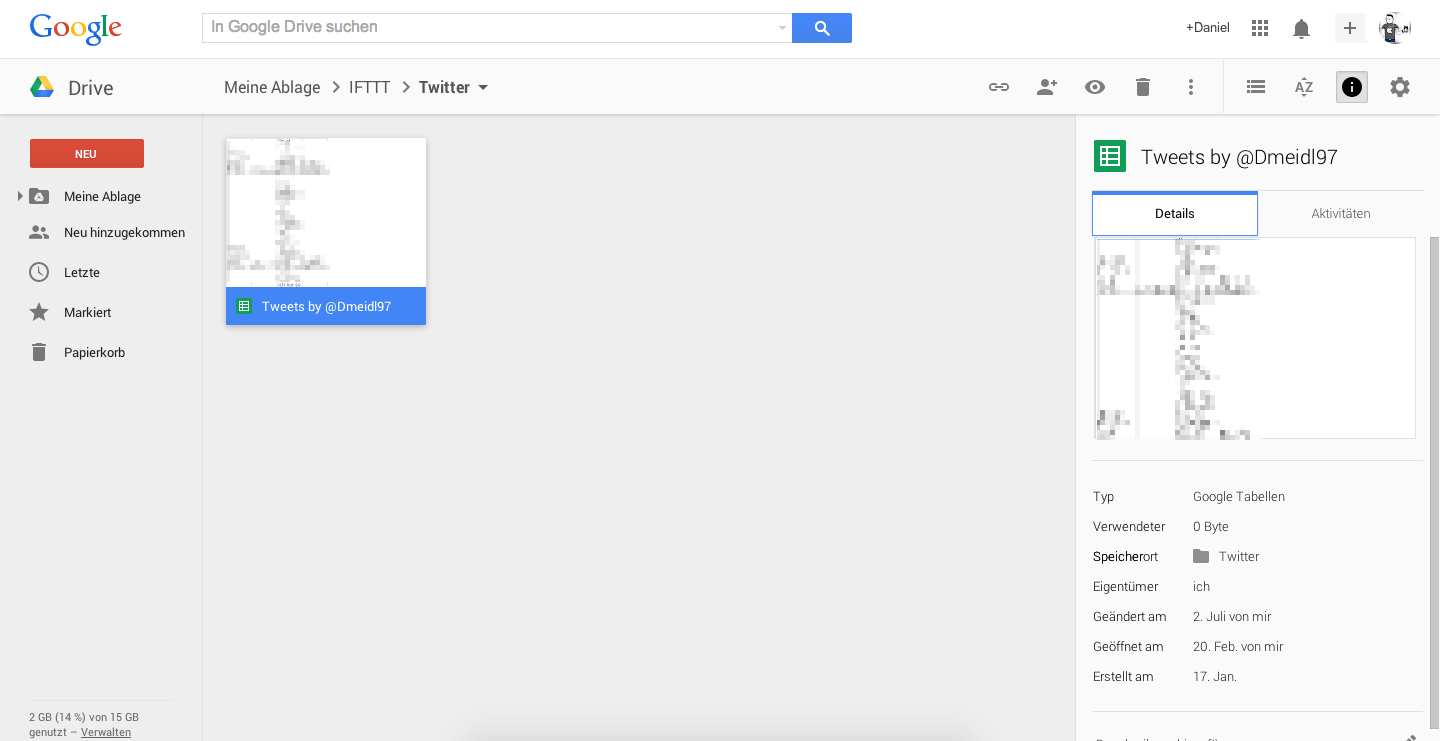Click the 2. Juli von mir value
The image size is (1440, 741).
coord(1232,616)
